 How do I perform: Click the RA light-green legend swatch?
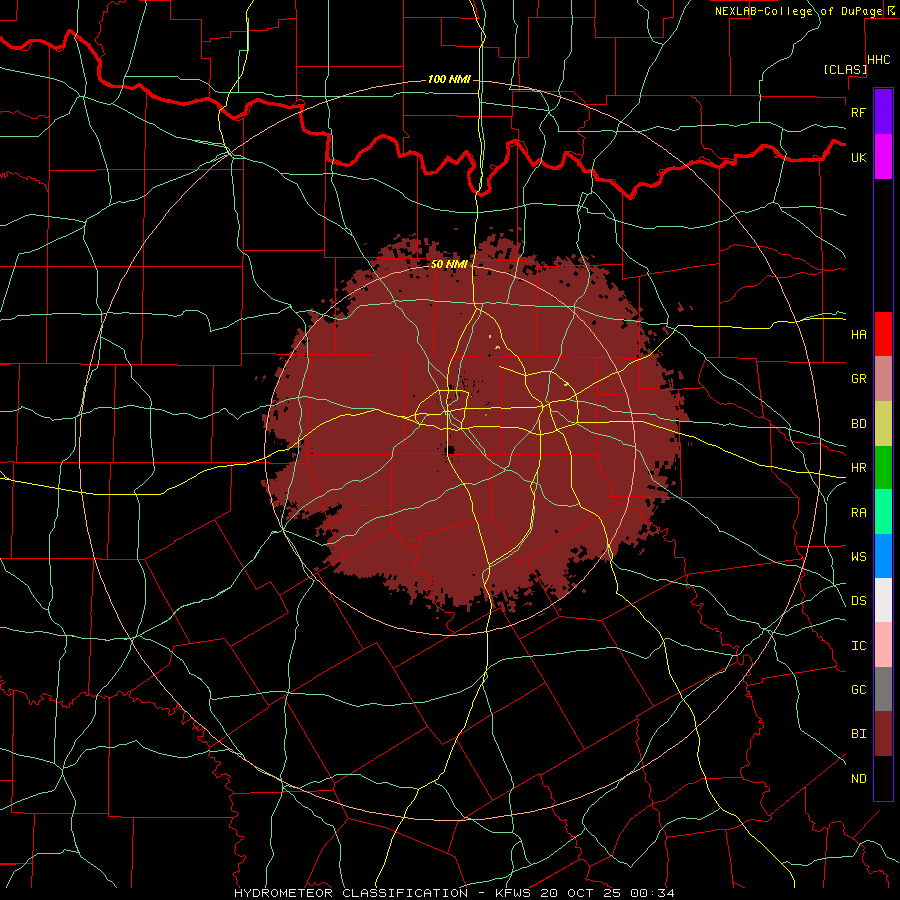tap(883, 512)
